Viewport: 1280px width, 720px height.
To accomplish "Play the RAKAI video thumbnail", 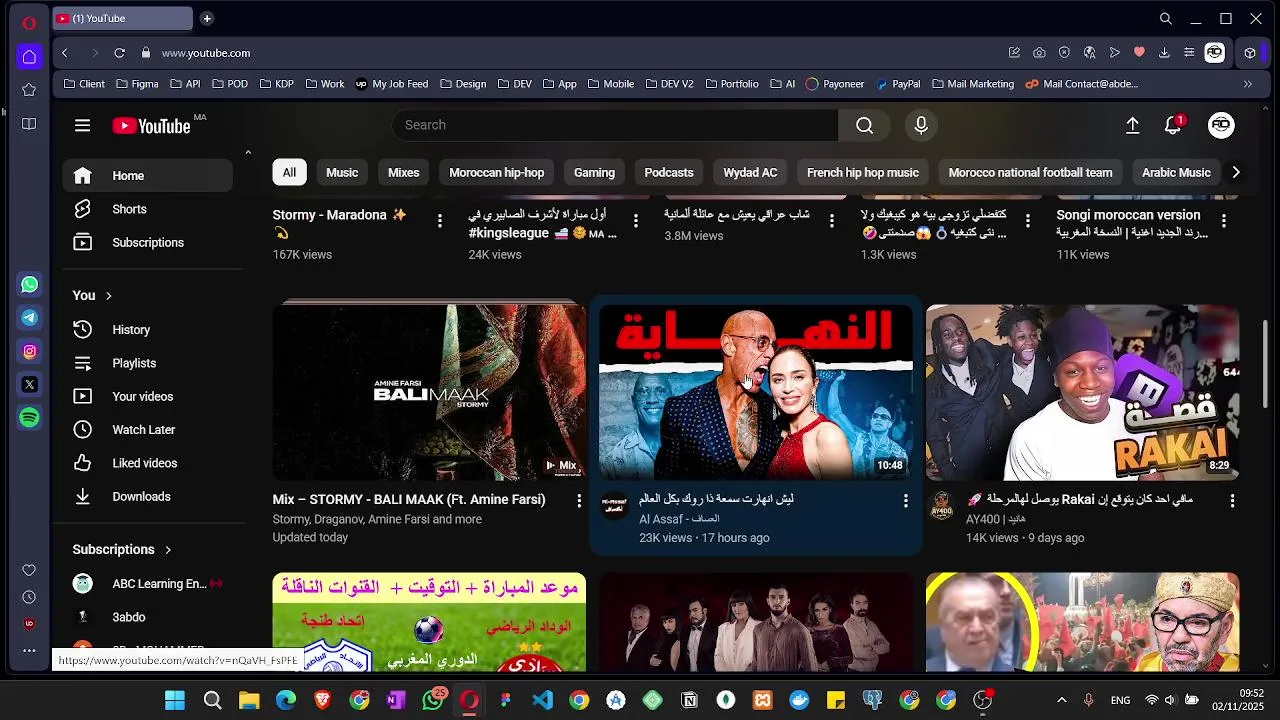I will click(1082, 392).
